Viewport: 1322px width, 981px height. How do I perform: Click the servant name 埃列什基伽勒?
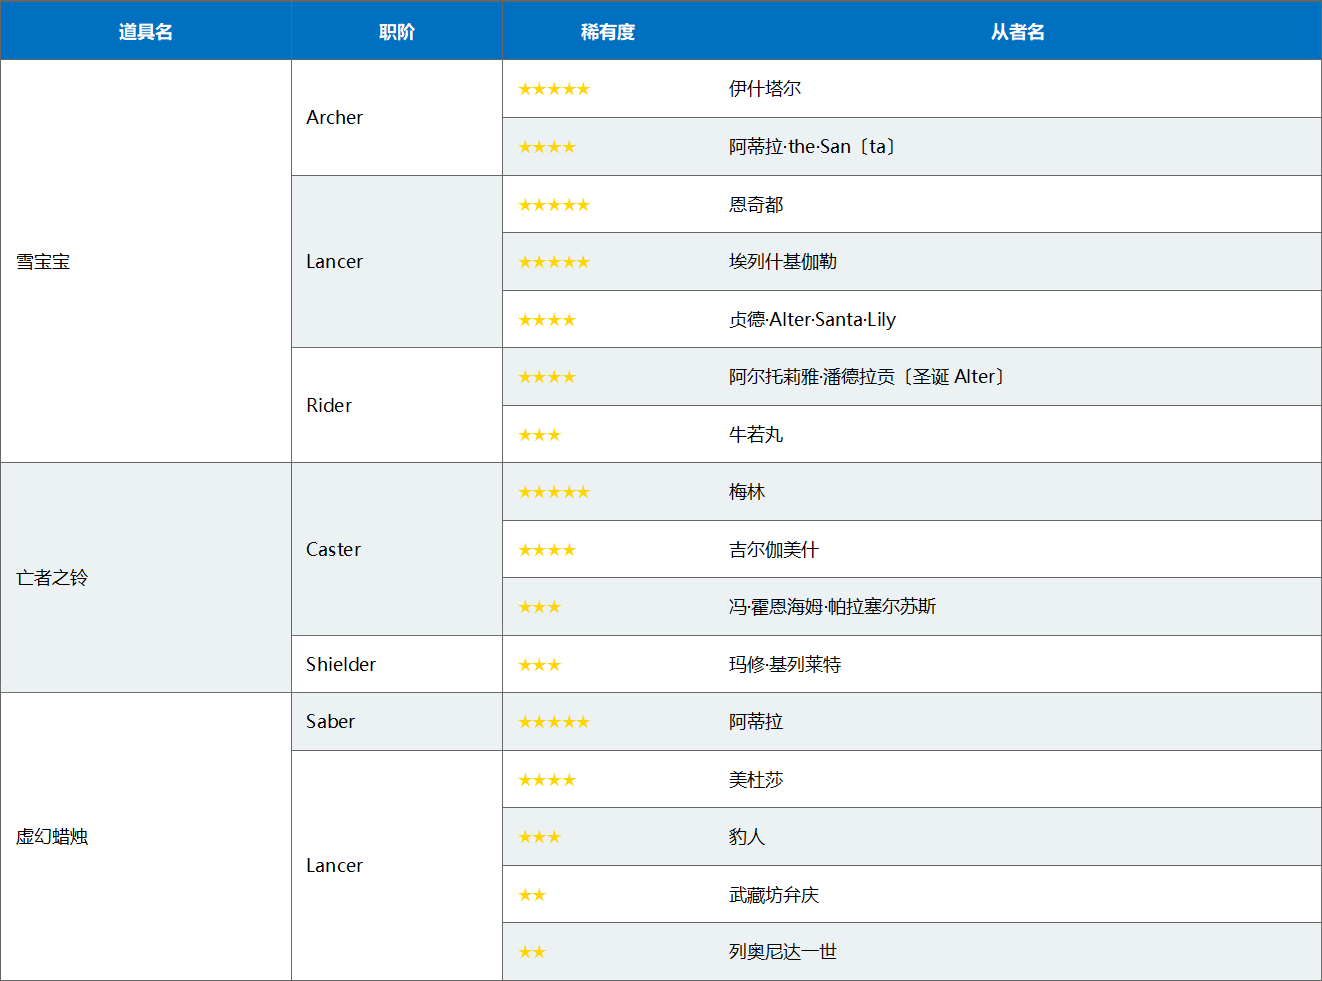pyautogui.click(x=783, y=262)
